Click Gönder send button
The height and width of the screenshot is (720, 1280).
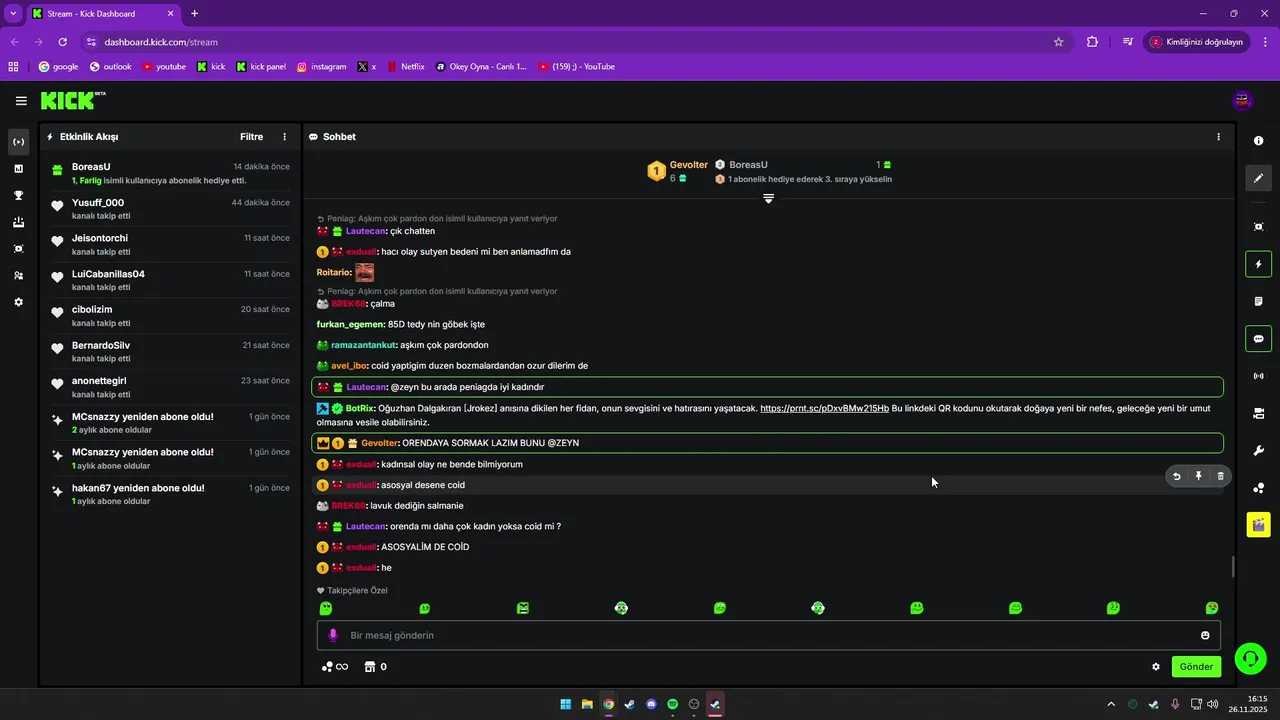click(x=1196, y=667)
